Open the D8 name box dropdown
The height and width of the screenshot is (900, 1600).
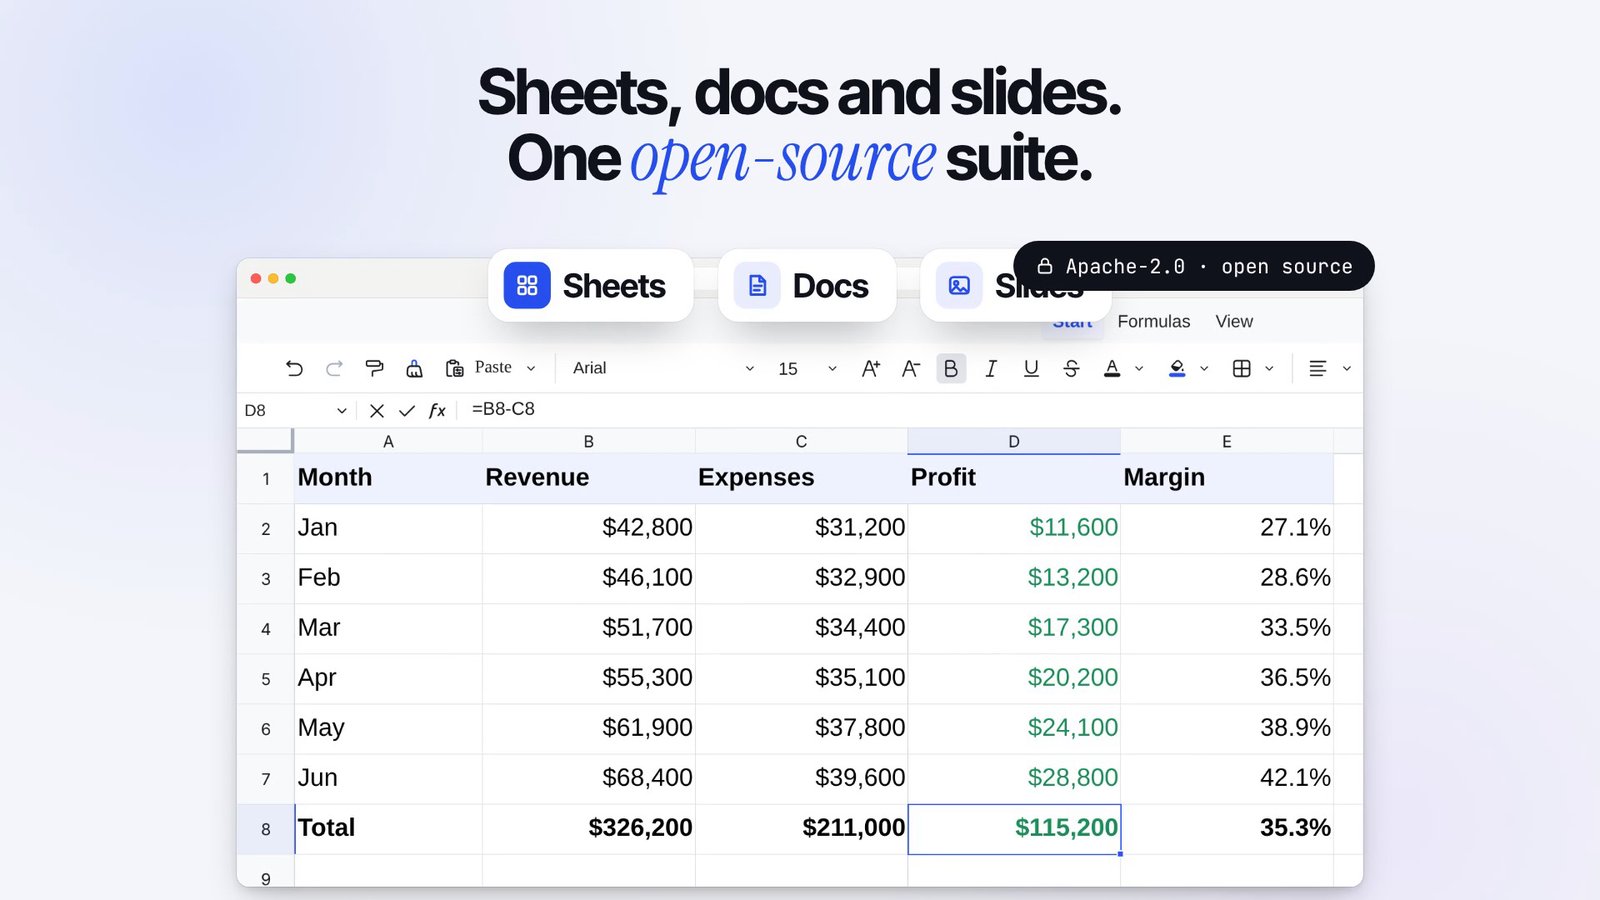(342, 410)
